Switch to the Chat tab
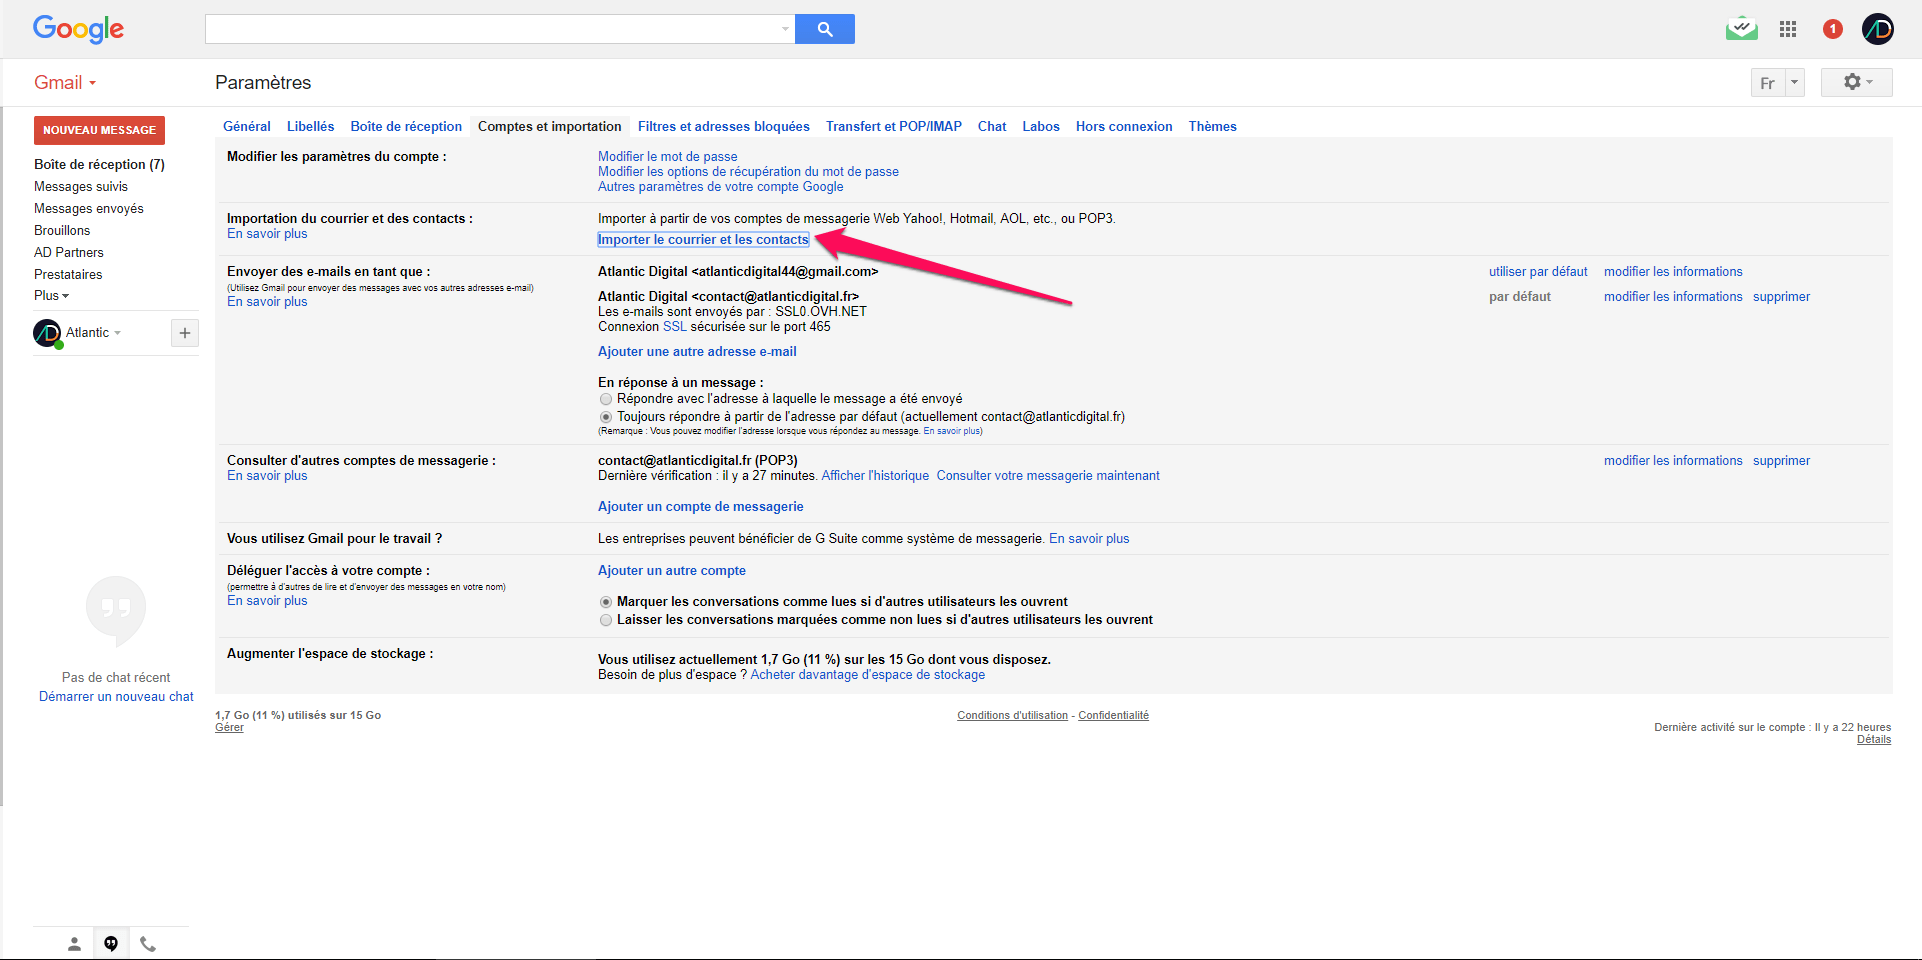Viewport: 1922px width, 960px height. click(x=992, y=126)
